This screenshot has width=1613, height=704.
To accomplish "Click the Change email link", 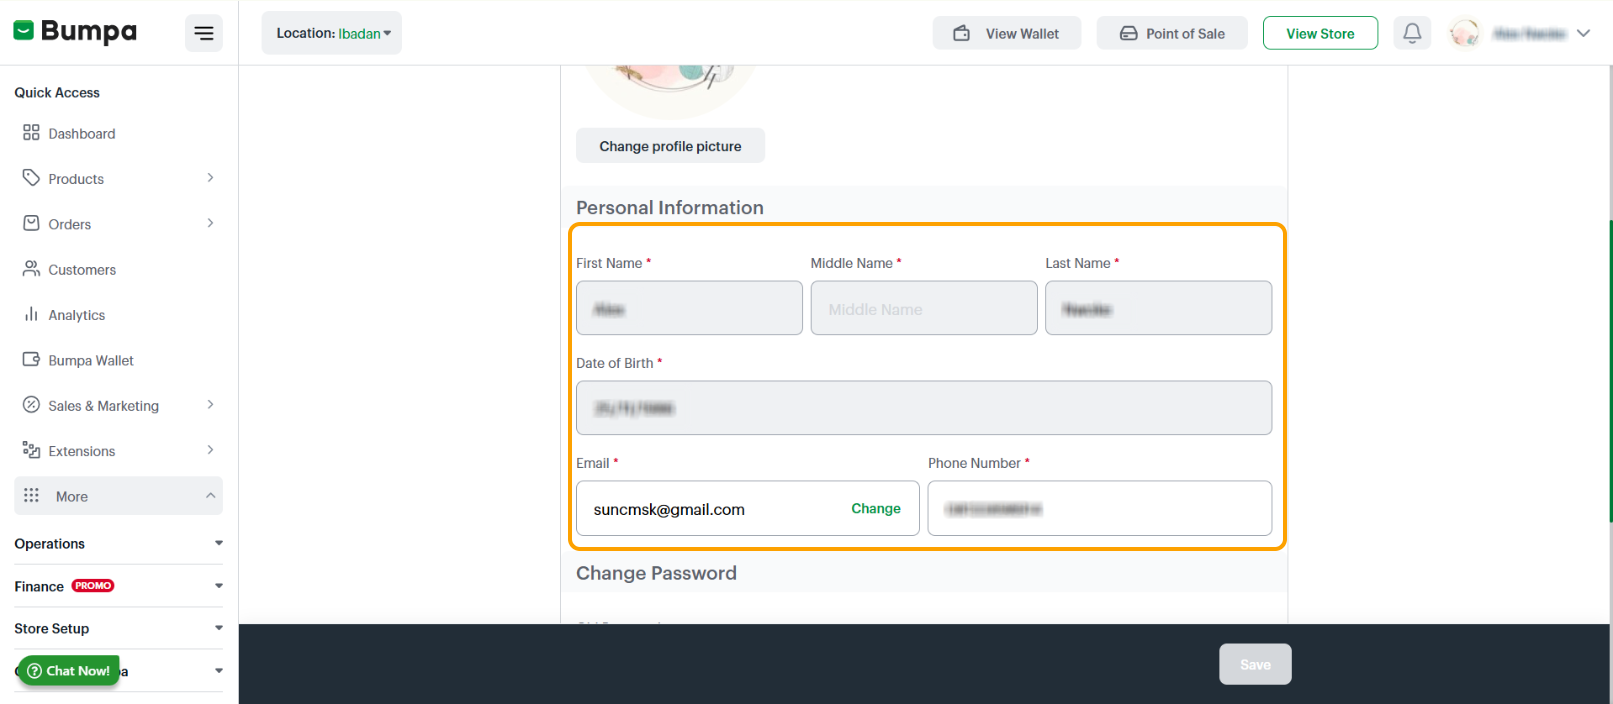I will 876,509.
